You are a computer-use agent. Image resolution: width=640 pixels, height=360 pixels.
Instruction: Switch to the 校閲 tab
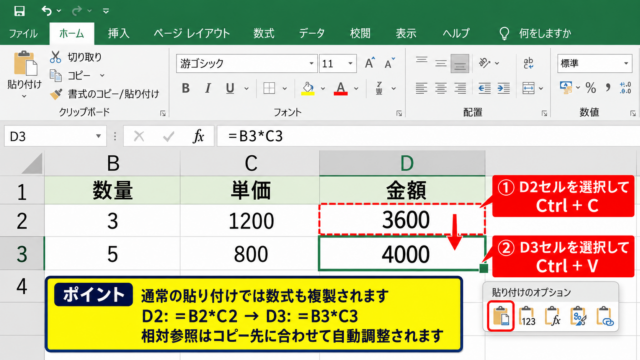(360, 33)
